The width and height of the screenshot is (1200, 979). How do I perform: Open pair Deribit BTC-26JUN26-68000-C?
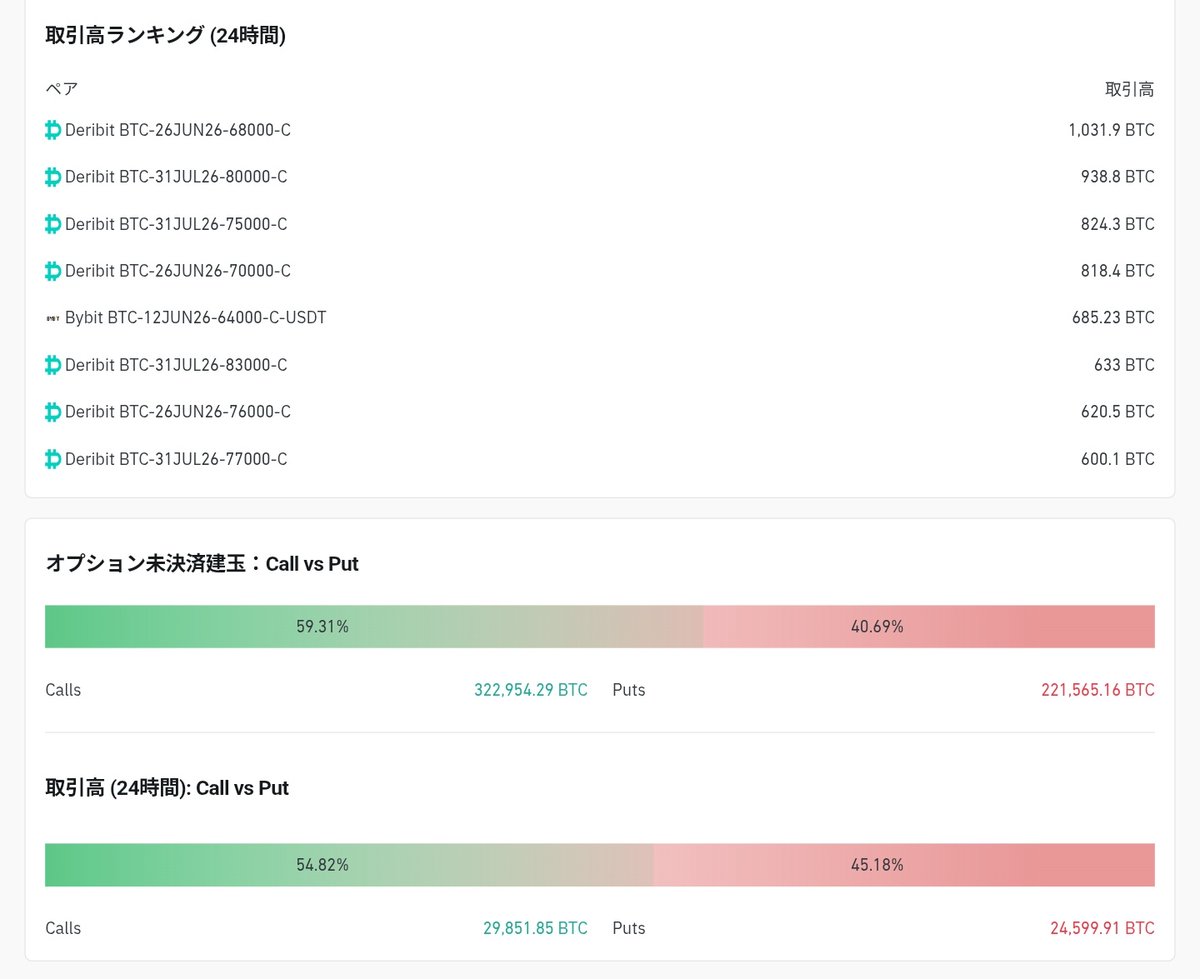click(x=178, y=130)
